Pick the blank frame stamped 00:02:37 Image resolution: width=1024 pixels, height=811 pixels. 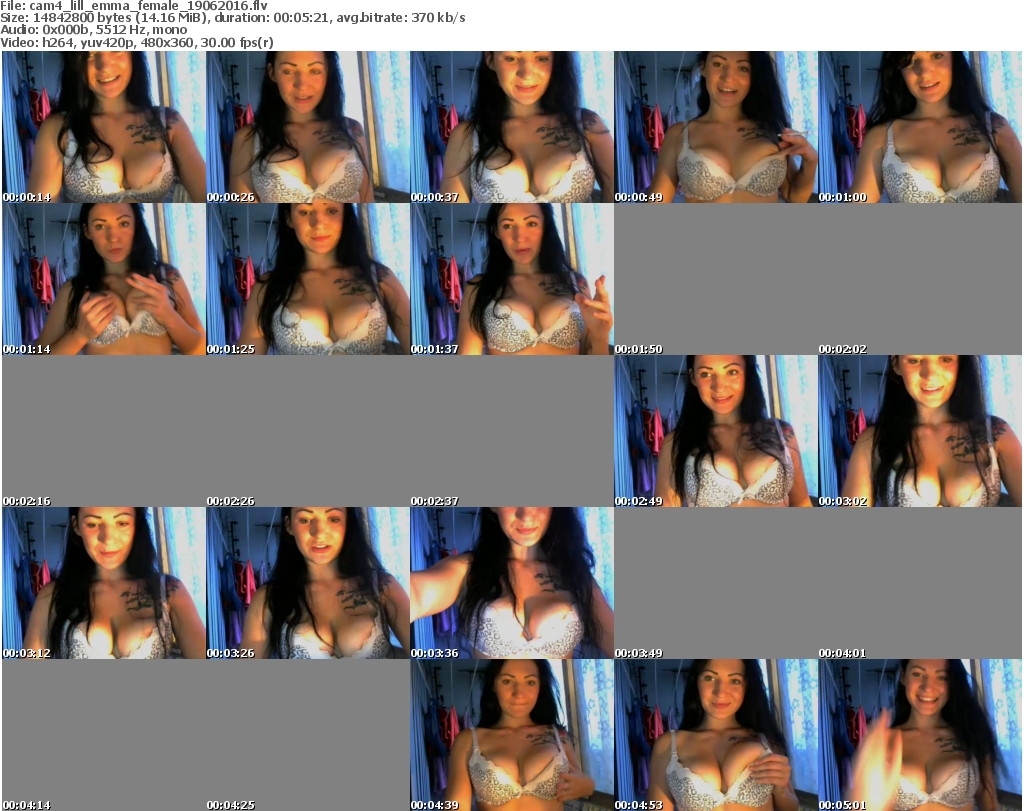pyautogui.click(x=511, y=431)
